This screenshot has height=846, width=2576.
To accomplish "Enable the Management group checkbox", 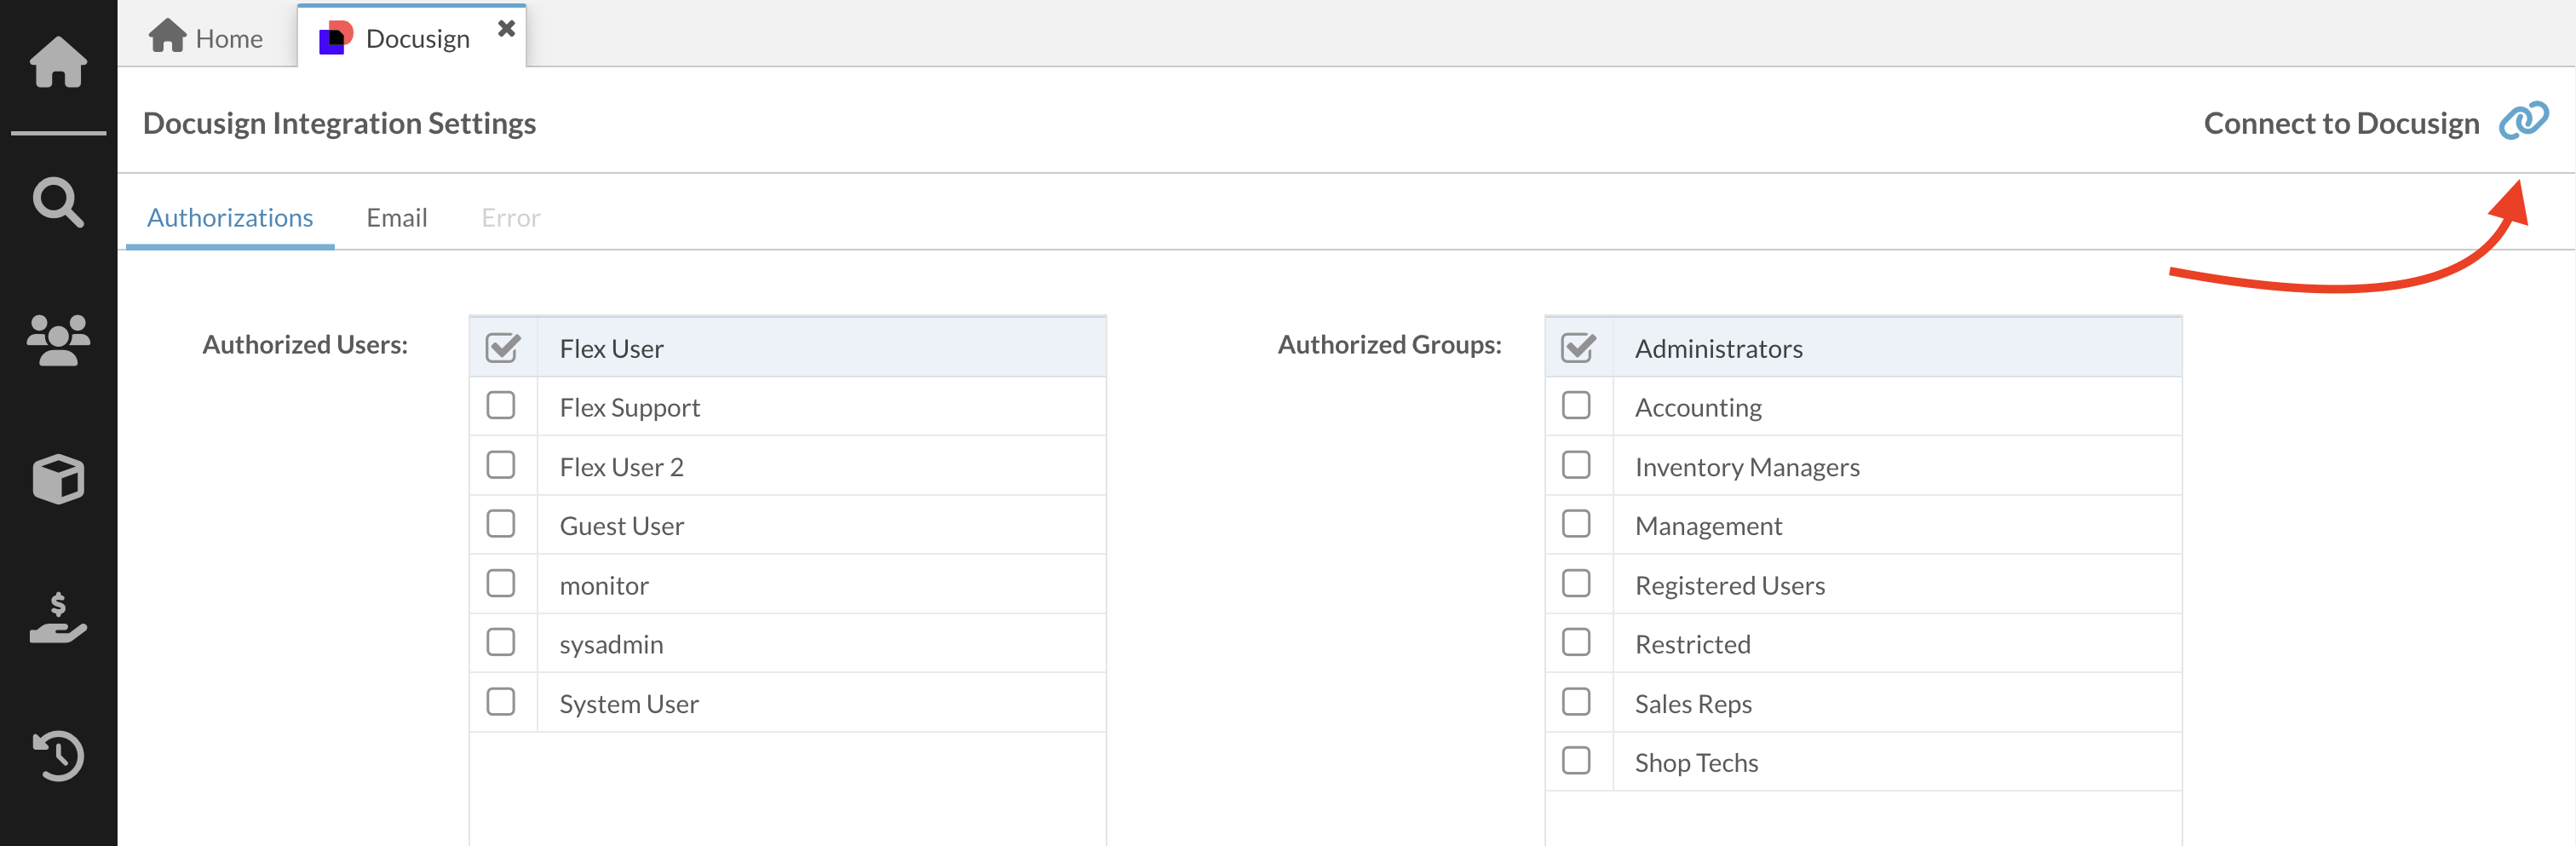I will [1576, 524].
